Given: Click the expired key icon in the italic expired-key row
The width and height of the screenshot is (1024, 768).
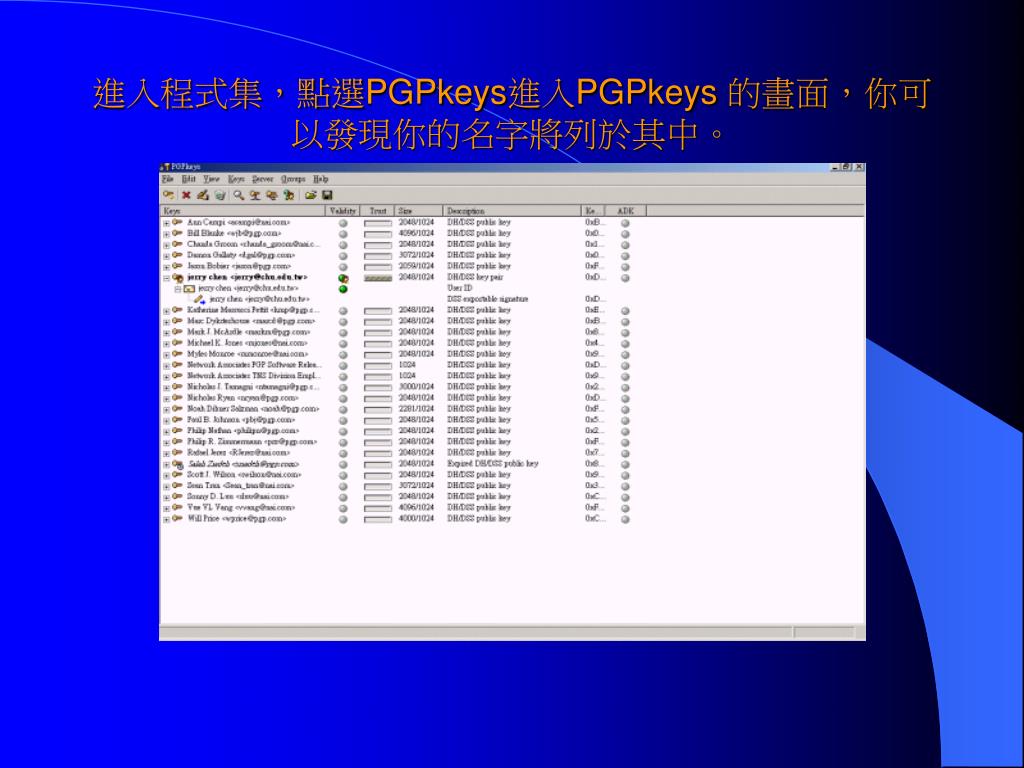Looking at the screenshot, I should point(178,464).
